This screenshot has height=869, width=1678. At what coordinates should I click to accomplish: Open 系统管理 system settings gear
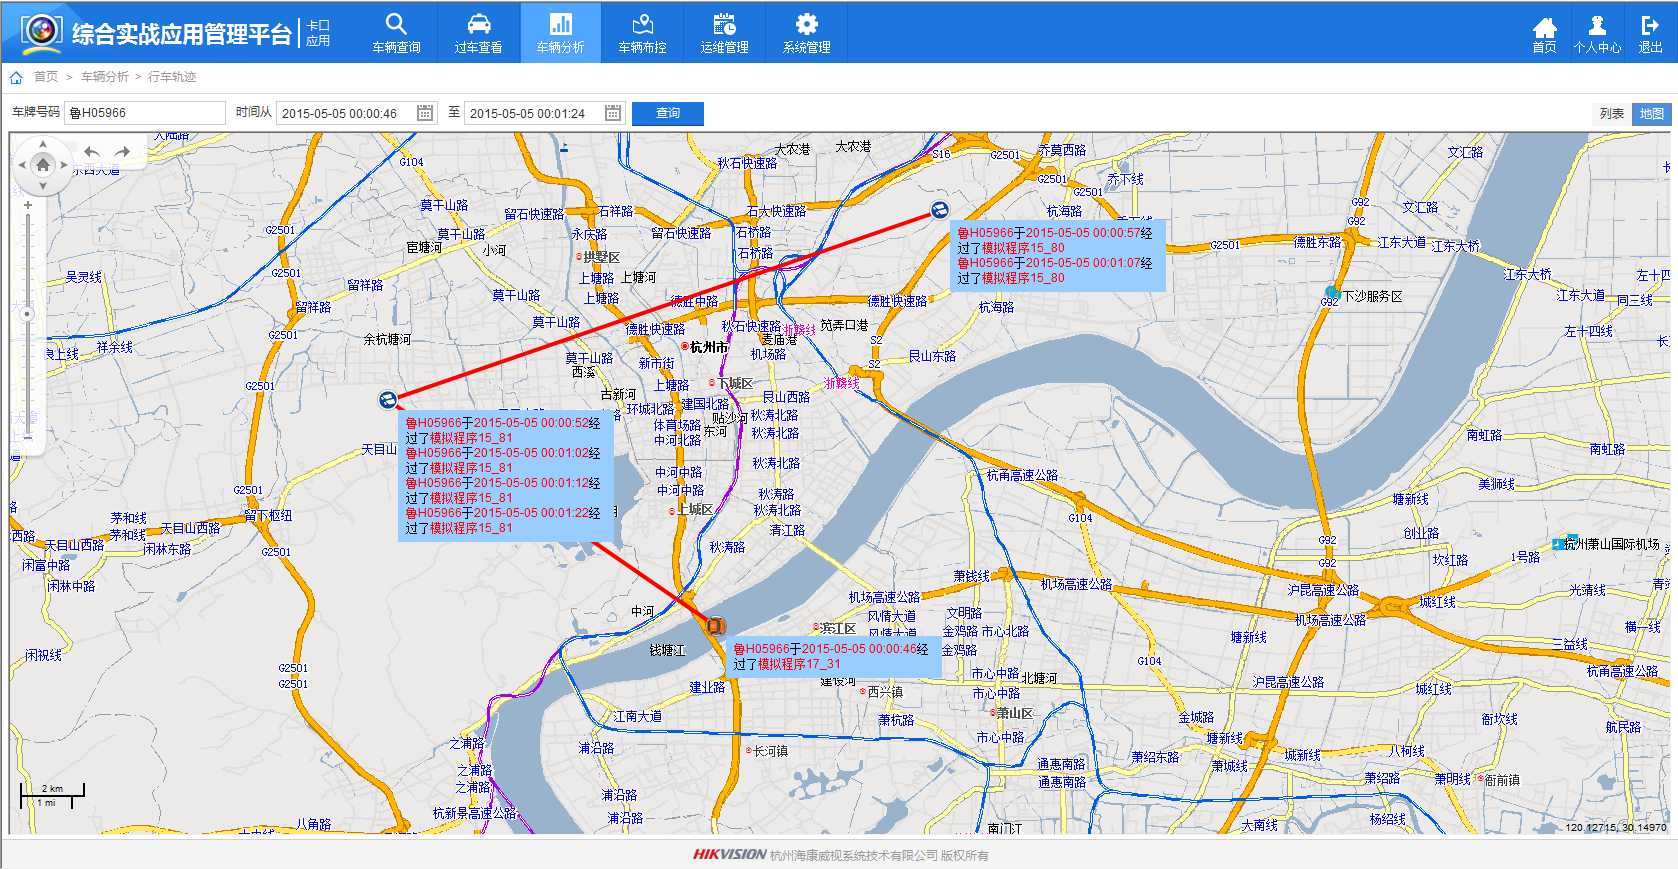point(806,32)
